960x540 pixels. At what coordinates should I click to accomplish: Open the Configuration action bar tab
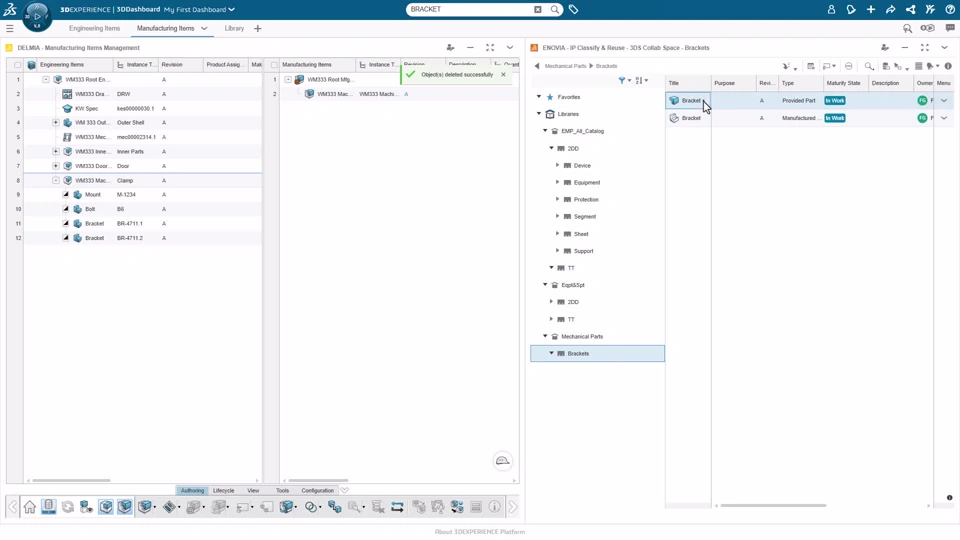coord(318,490)
